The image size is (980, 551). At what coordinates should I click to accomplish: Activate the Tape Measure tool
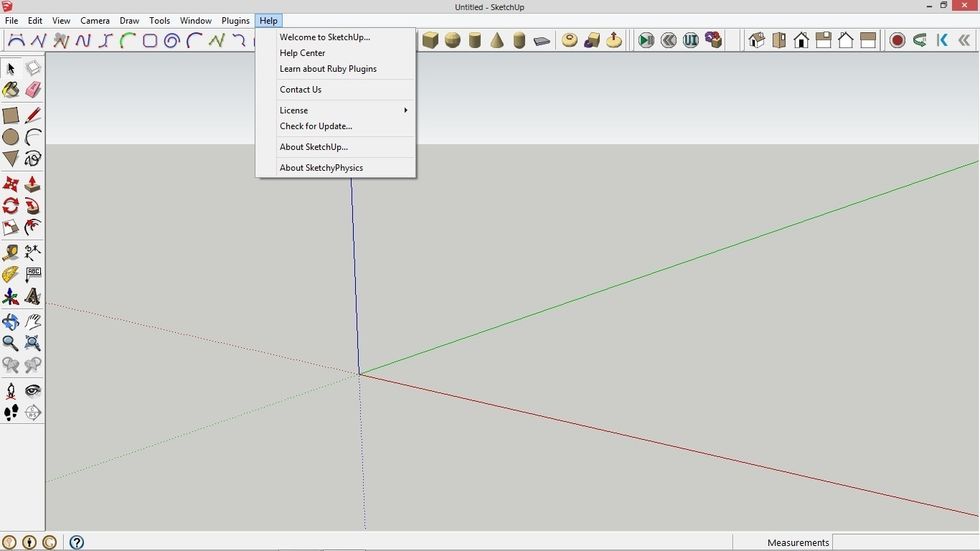click(11, 252)
